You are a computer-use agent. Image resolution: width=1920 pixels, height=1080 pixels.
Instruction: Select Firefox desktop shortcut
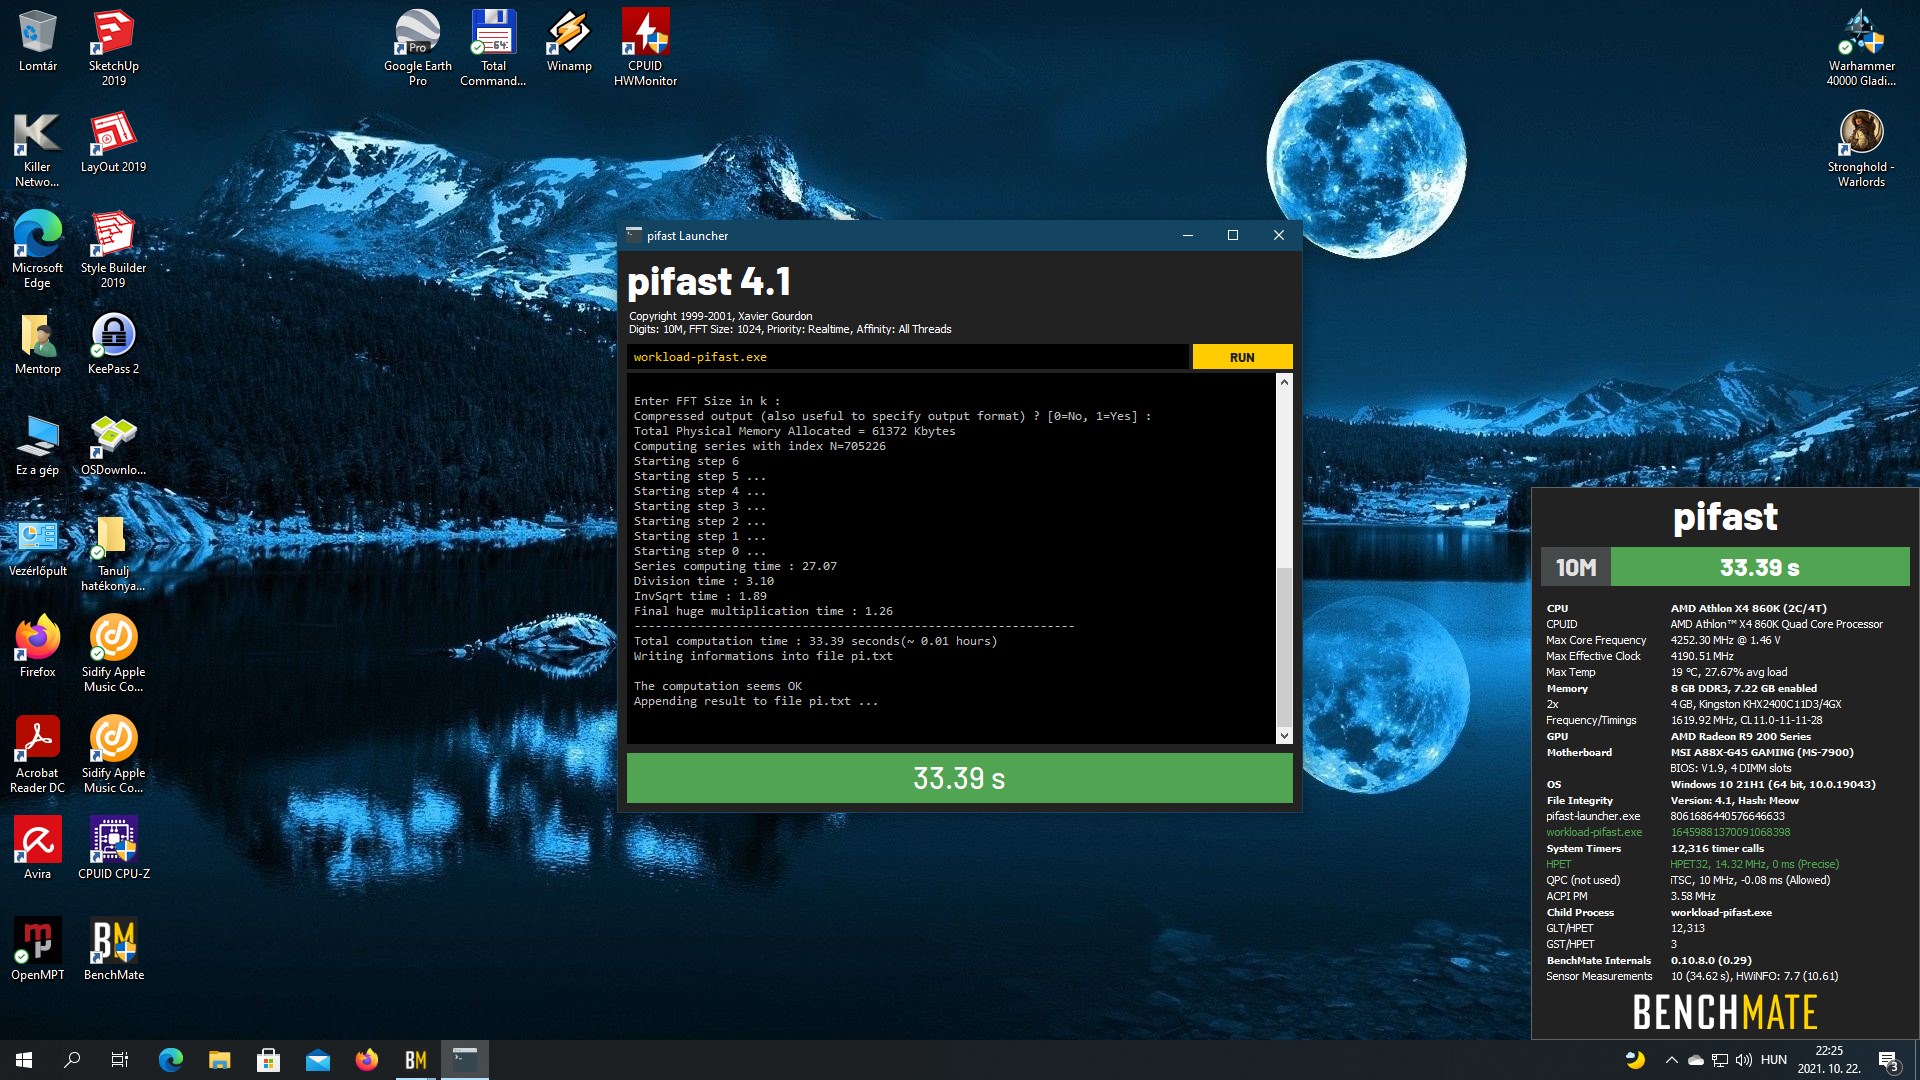pos(38,647)
